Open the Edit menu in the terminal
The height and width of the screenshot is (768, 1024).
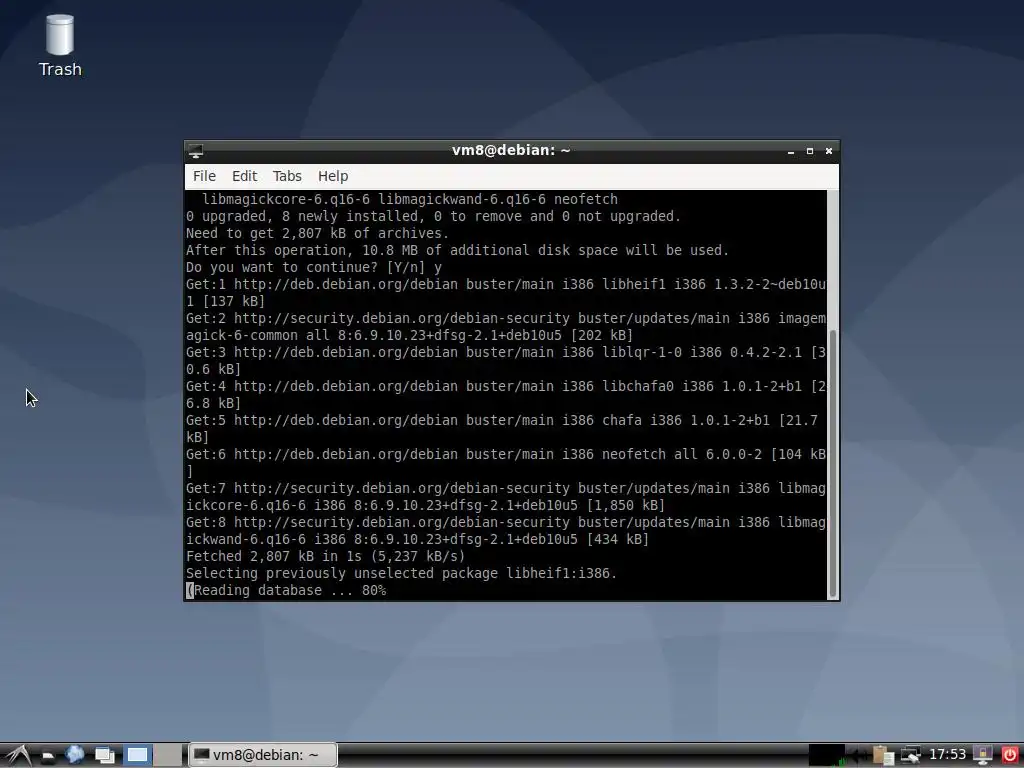244,176
